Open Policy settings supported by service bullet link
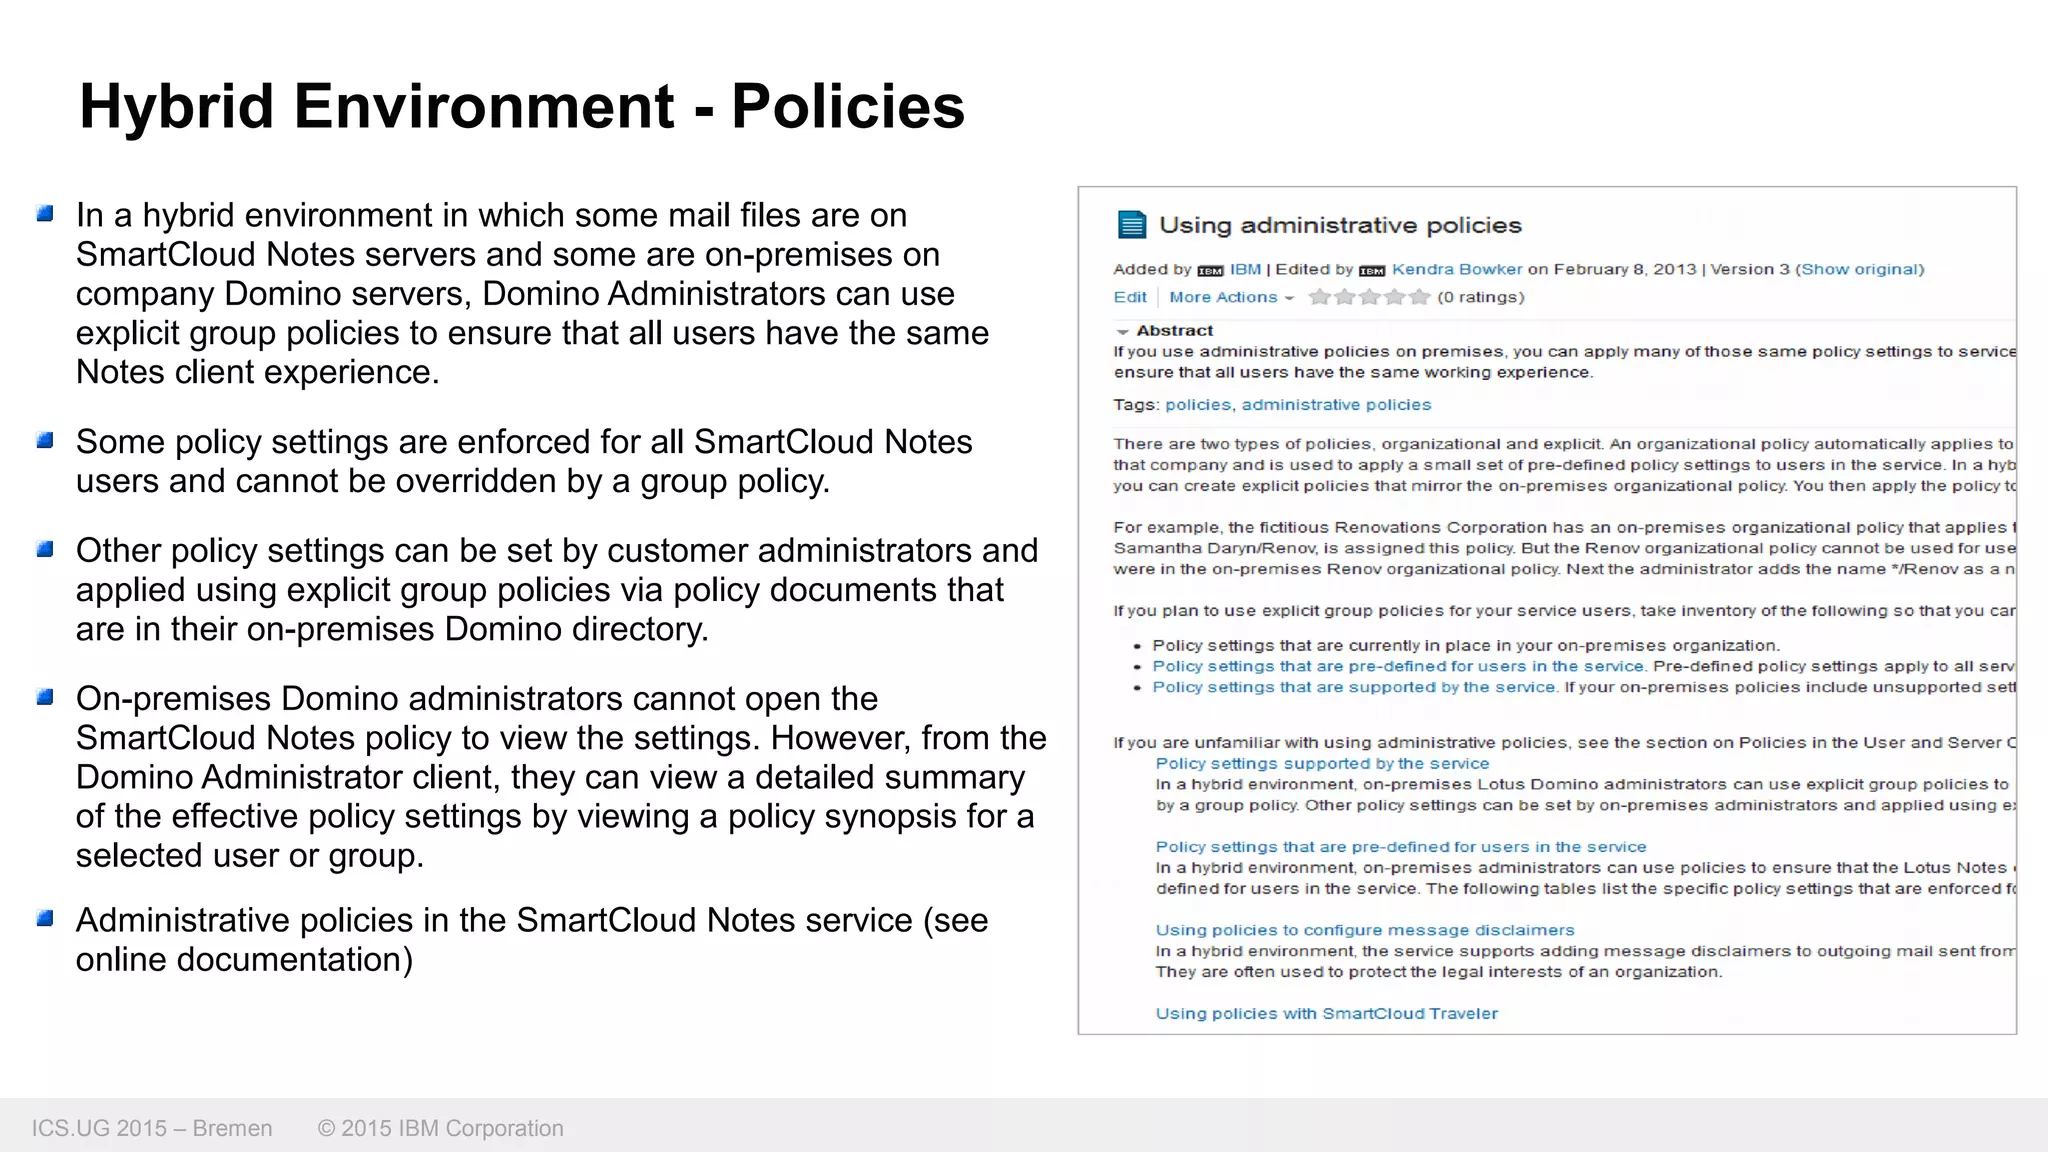The width and height of the screenshot is (2048, 1152). (1354, 687)
